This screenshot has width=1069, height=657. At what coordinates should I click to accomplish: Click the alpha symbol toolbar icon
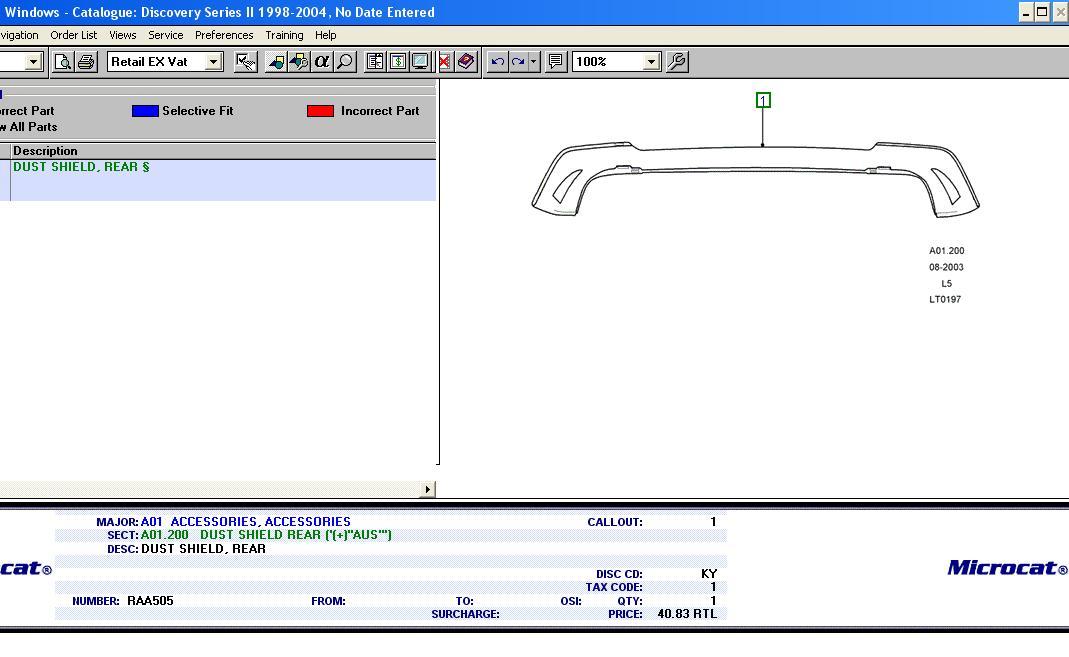[322, 62]
